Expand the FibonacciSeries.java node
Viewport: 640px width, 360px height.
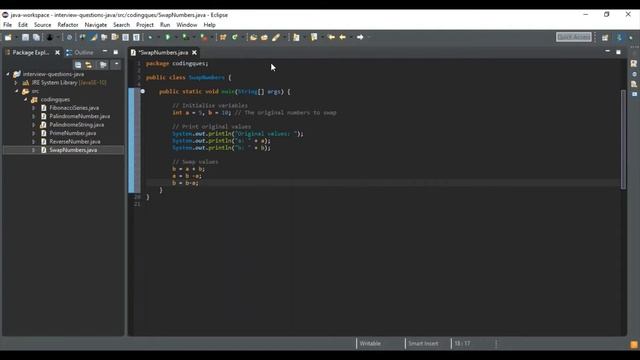point(34,108)
